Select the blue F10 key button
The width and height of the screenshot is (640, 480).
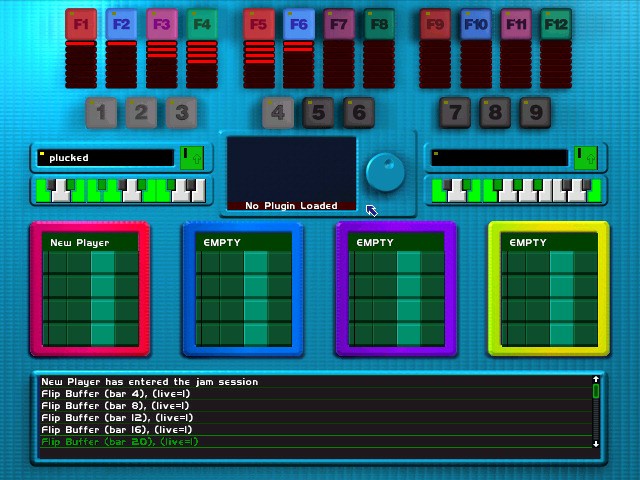[476, 24]
